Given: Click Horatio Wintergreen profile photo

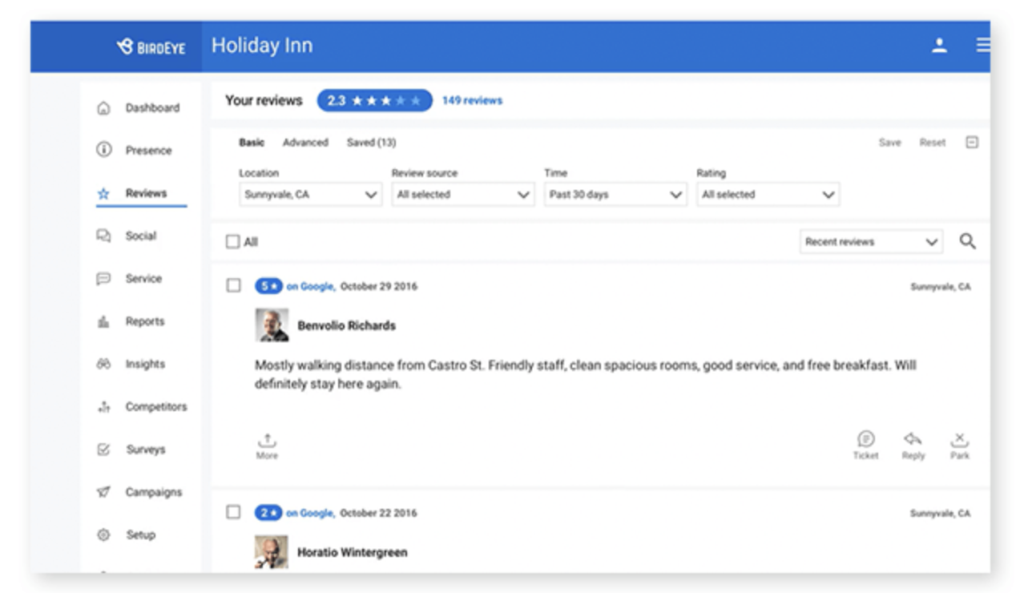Looking at the screenshot, I should (x=272, y=551).
